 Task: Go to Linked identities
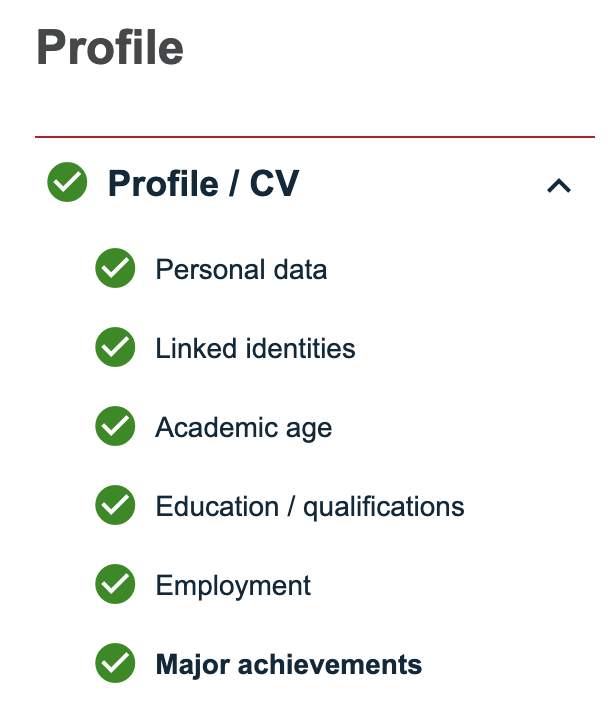click(255, 348)
